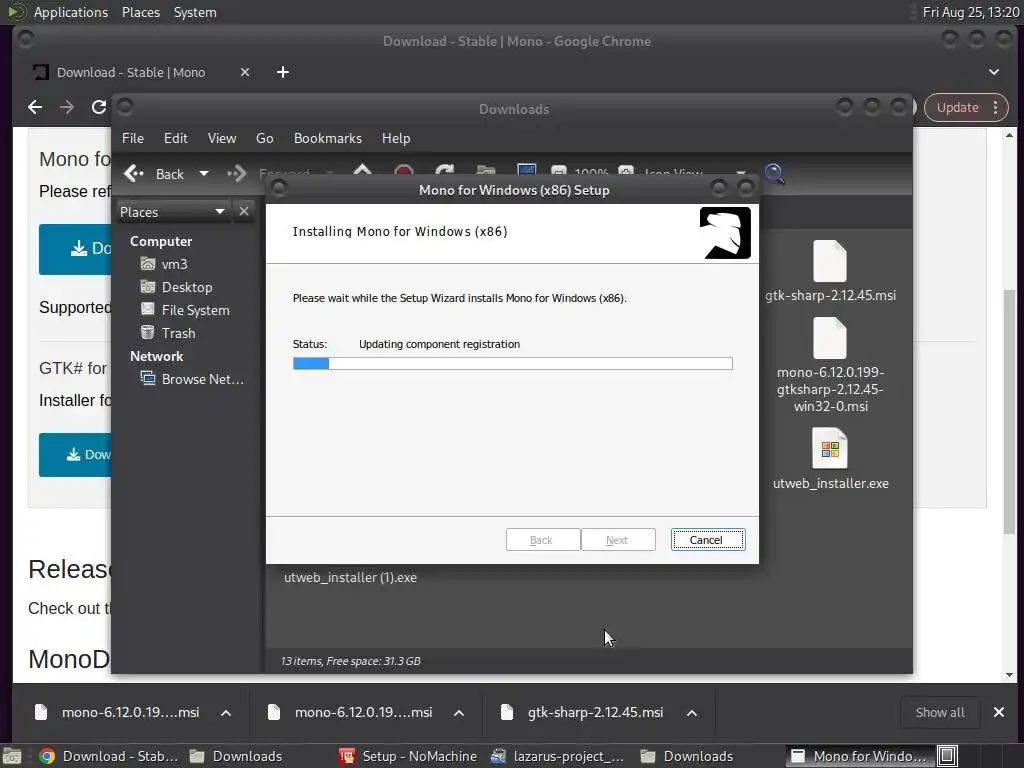Screen dimensions: 1024x768
Task: Click the show desktop icon in taskbar
Action: (x=12, y=756)
